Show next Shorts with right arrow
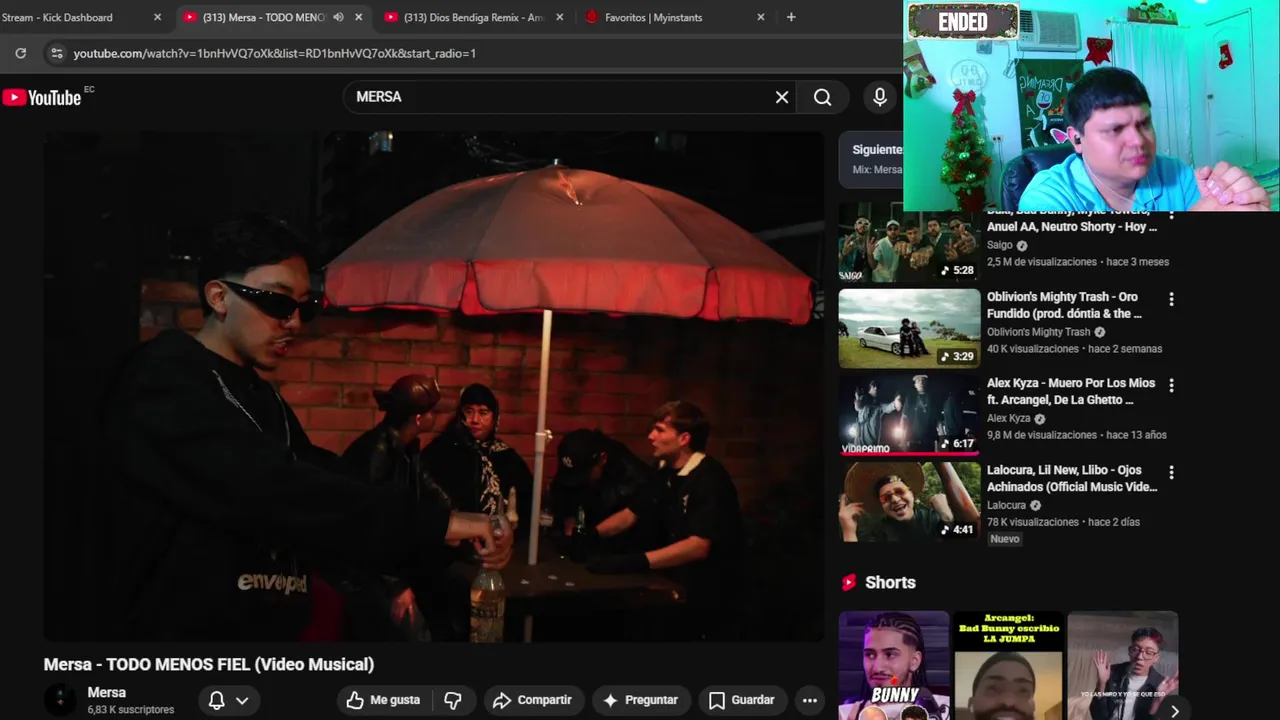This screenshot has height=720, width=1280. coord(1174,711)
